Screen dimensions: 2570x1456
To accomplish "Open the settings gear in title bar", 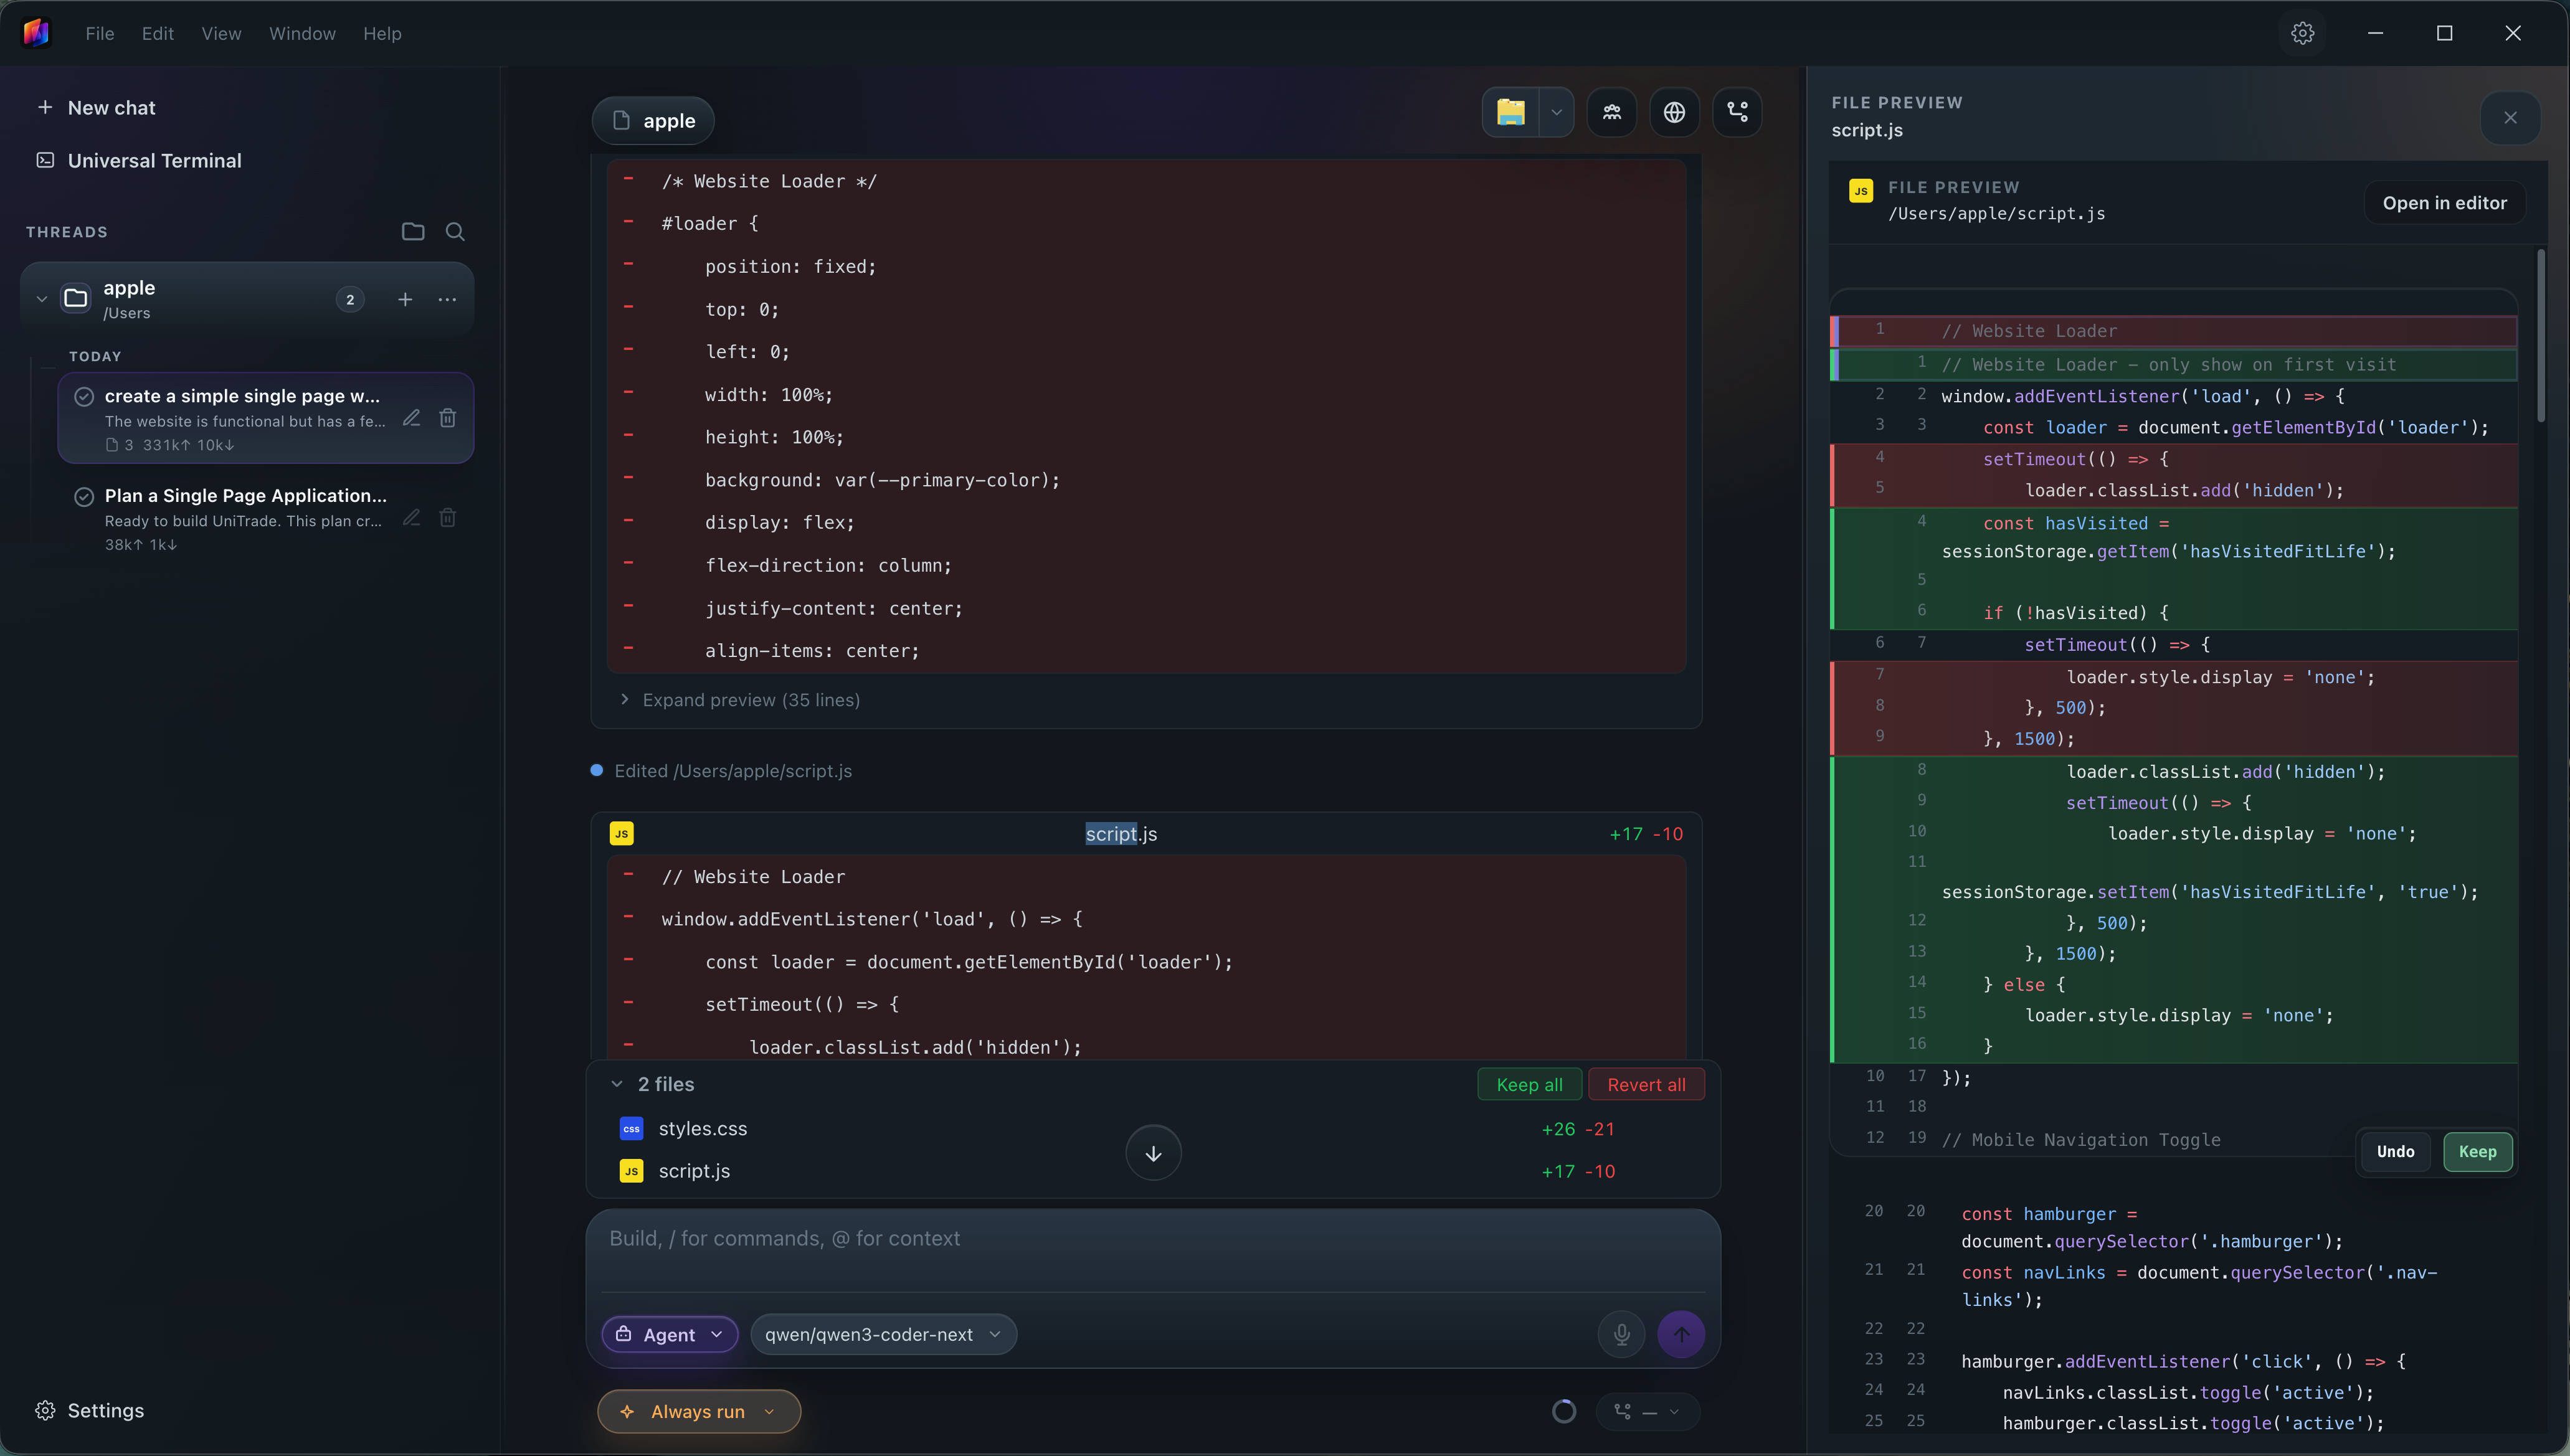I will click(x=2303, y=33).
